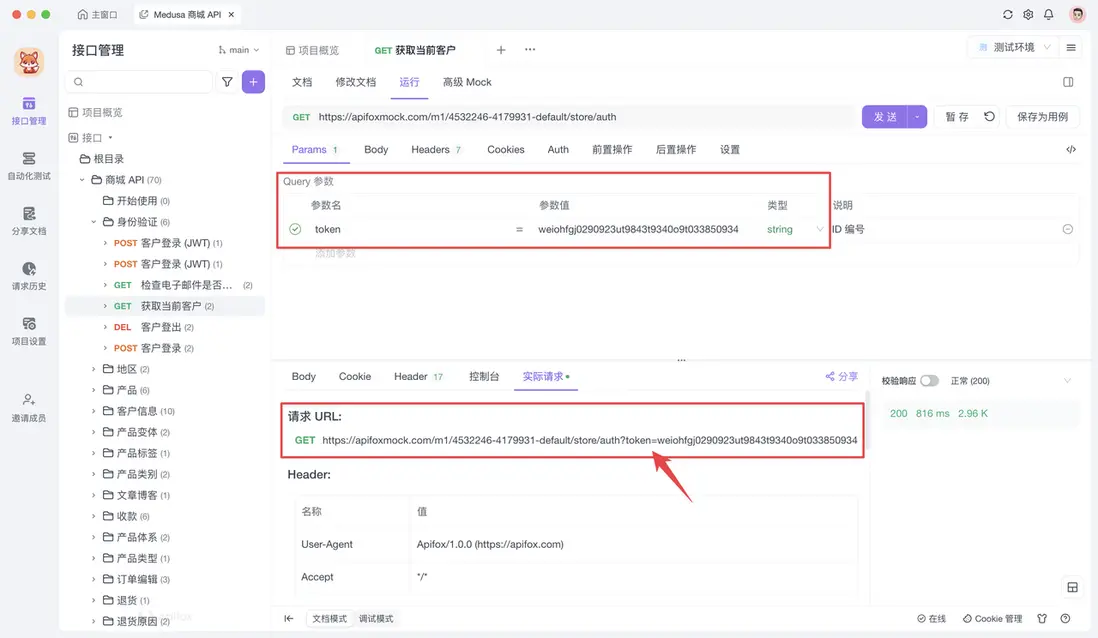This screenshot has height=638, width=1098.
Task: Click the 邀请成员 sidebar icon
Action: point(28,404)
